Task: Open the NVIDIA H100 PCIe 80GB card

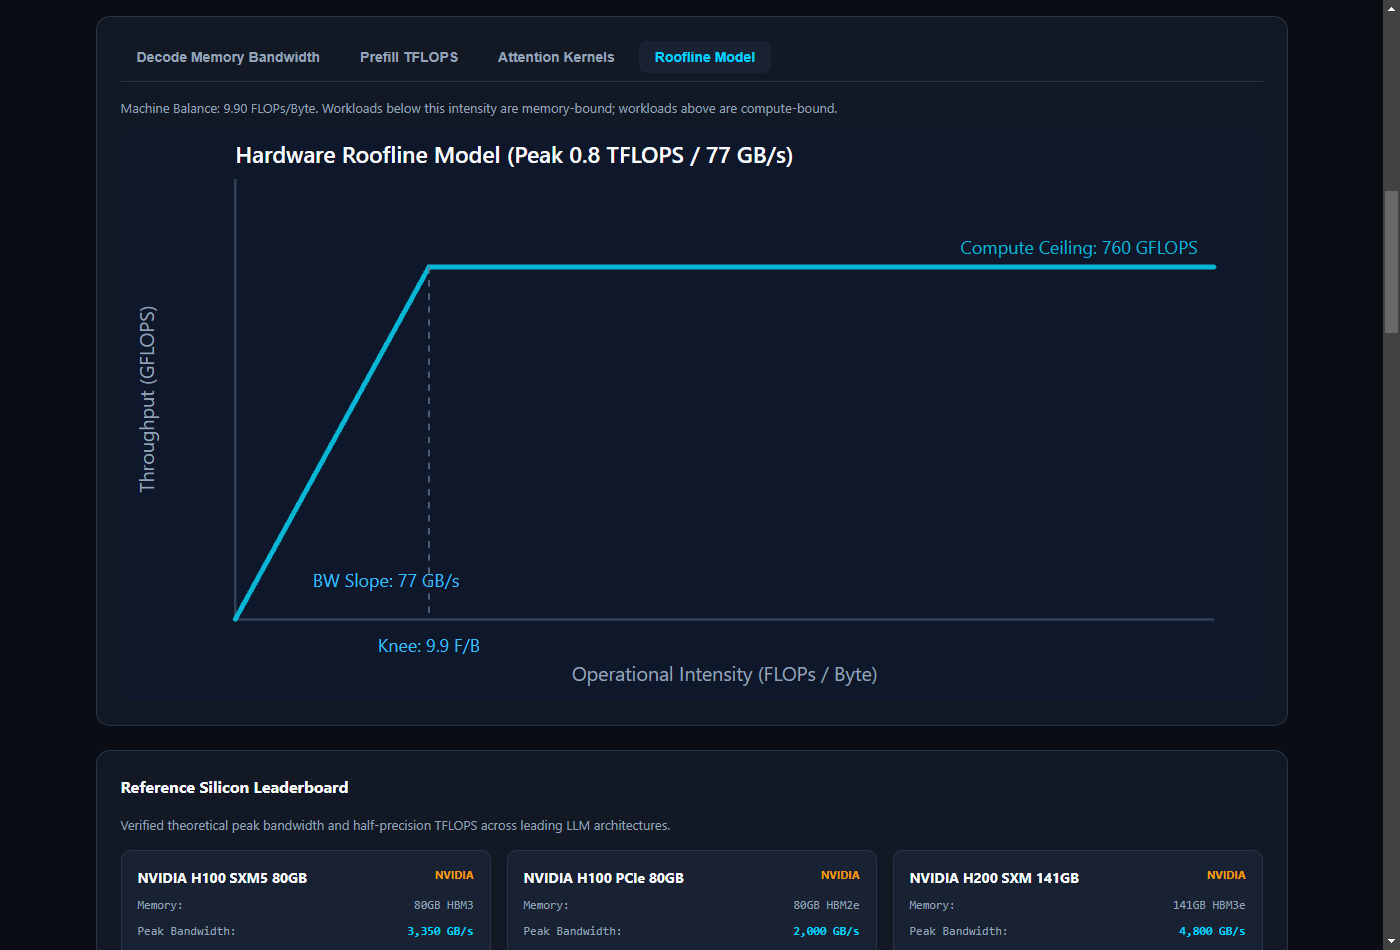Action: (692, 900)
